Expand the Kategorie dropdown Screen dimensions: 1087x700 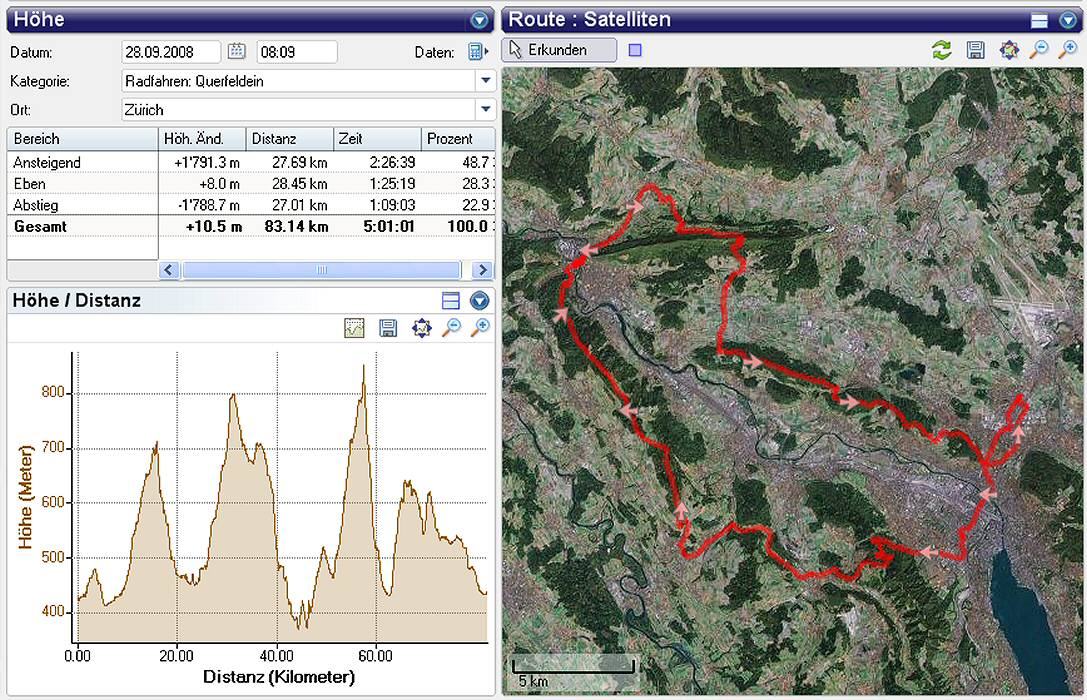(485, 81)
